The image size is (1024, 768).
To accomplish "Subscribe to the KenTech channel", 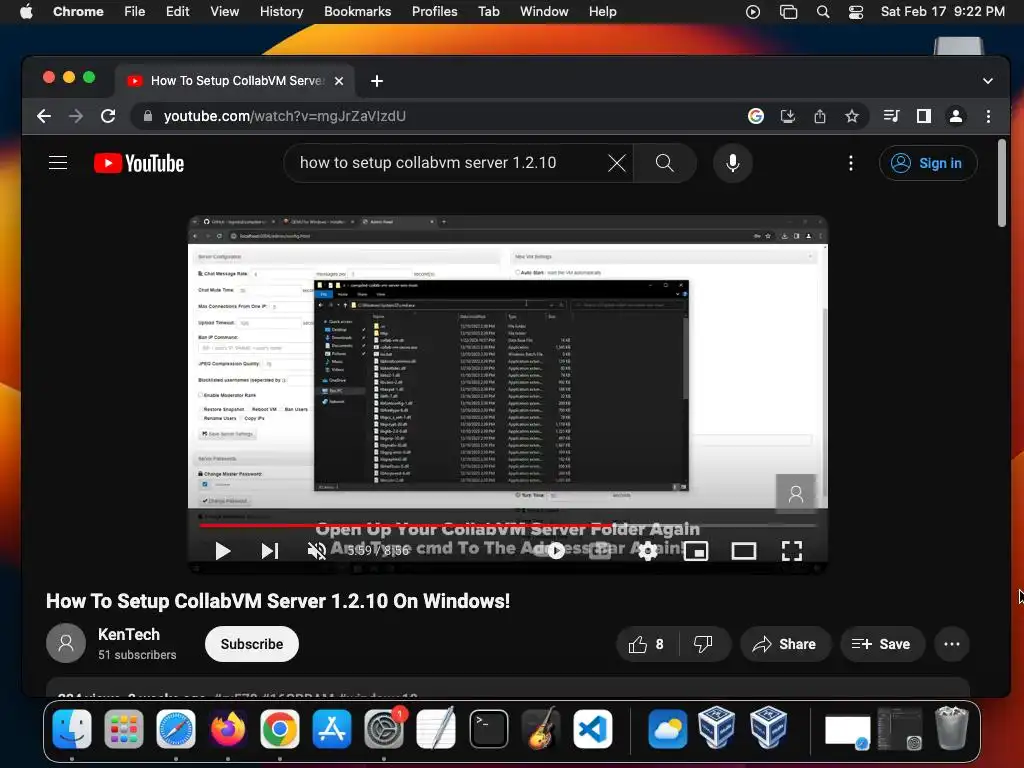I will click(x=251, y=644).
